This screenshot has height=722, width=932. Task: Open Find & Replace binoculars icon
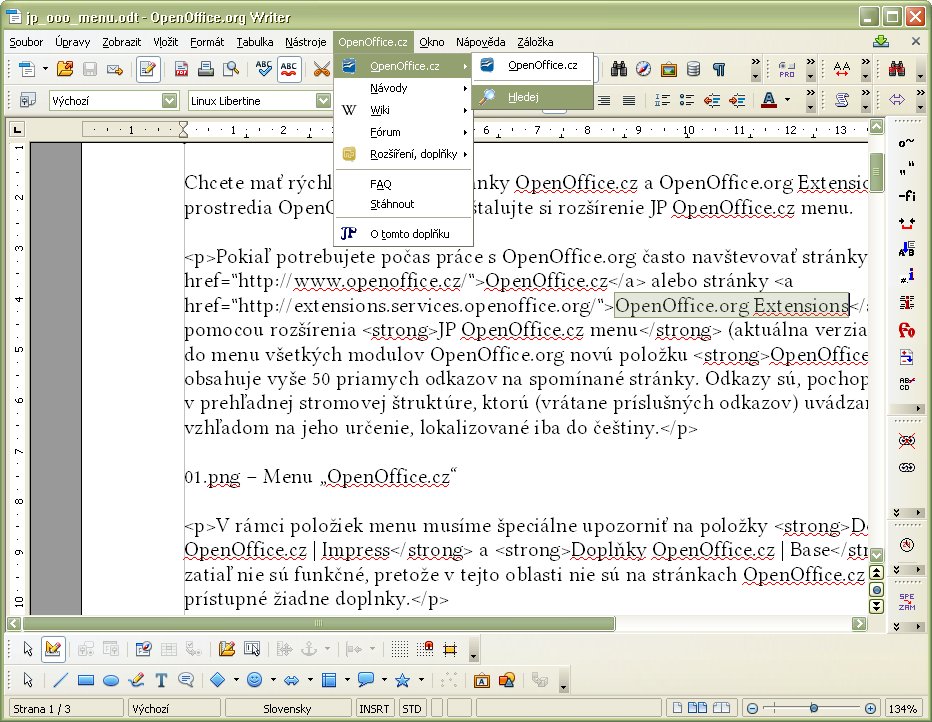click(618, 70)
